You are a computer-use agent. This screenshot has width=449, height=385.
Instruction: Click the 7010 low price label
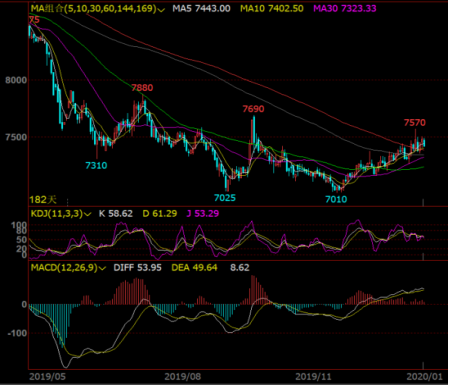[x=336, y=199]
